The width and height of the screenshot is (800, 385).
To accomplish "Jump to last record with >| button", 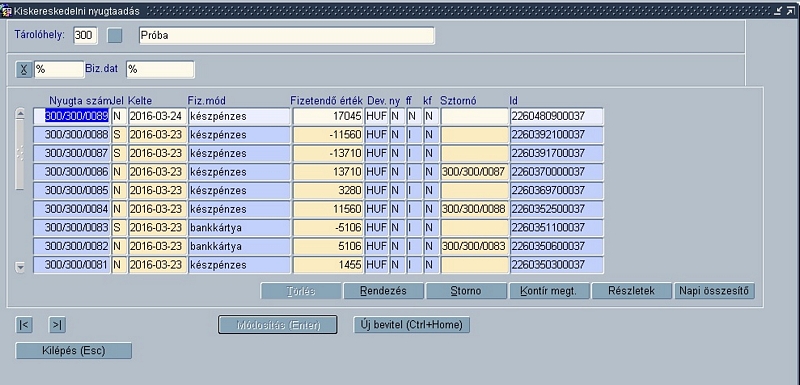I will (x=57, y=325).
